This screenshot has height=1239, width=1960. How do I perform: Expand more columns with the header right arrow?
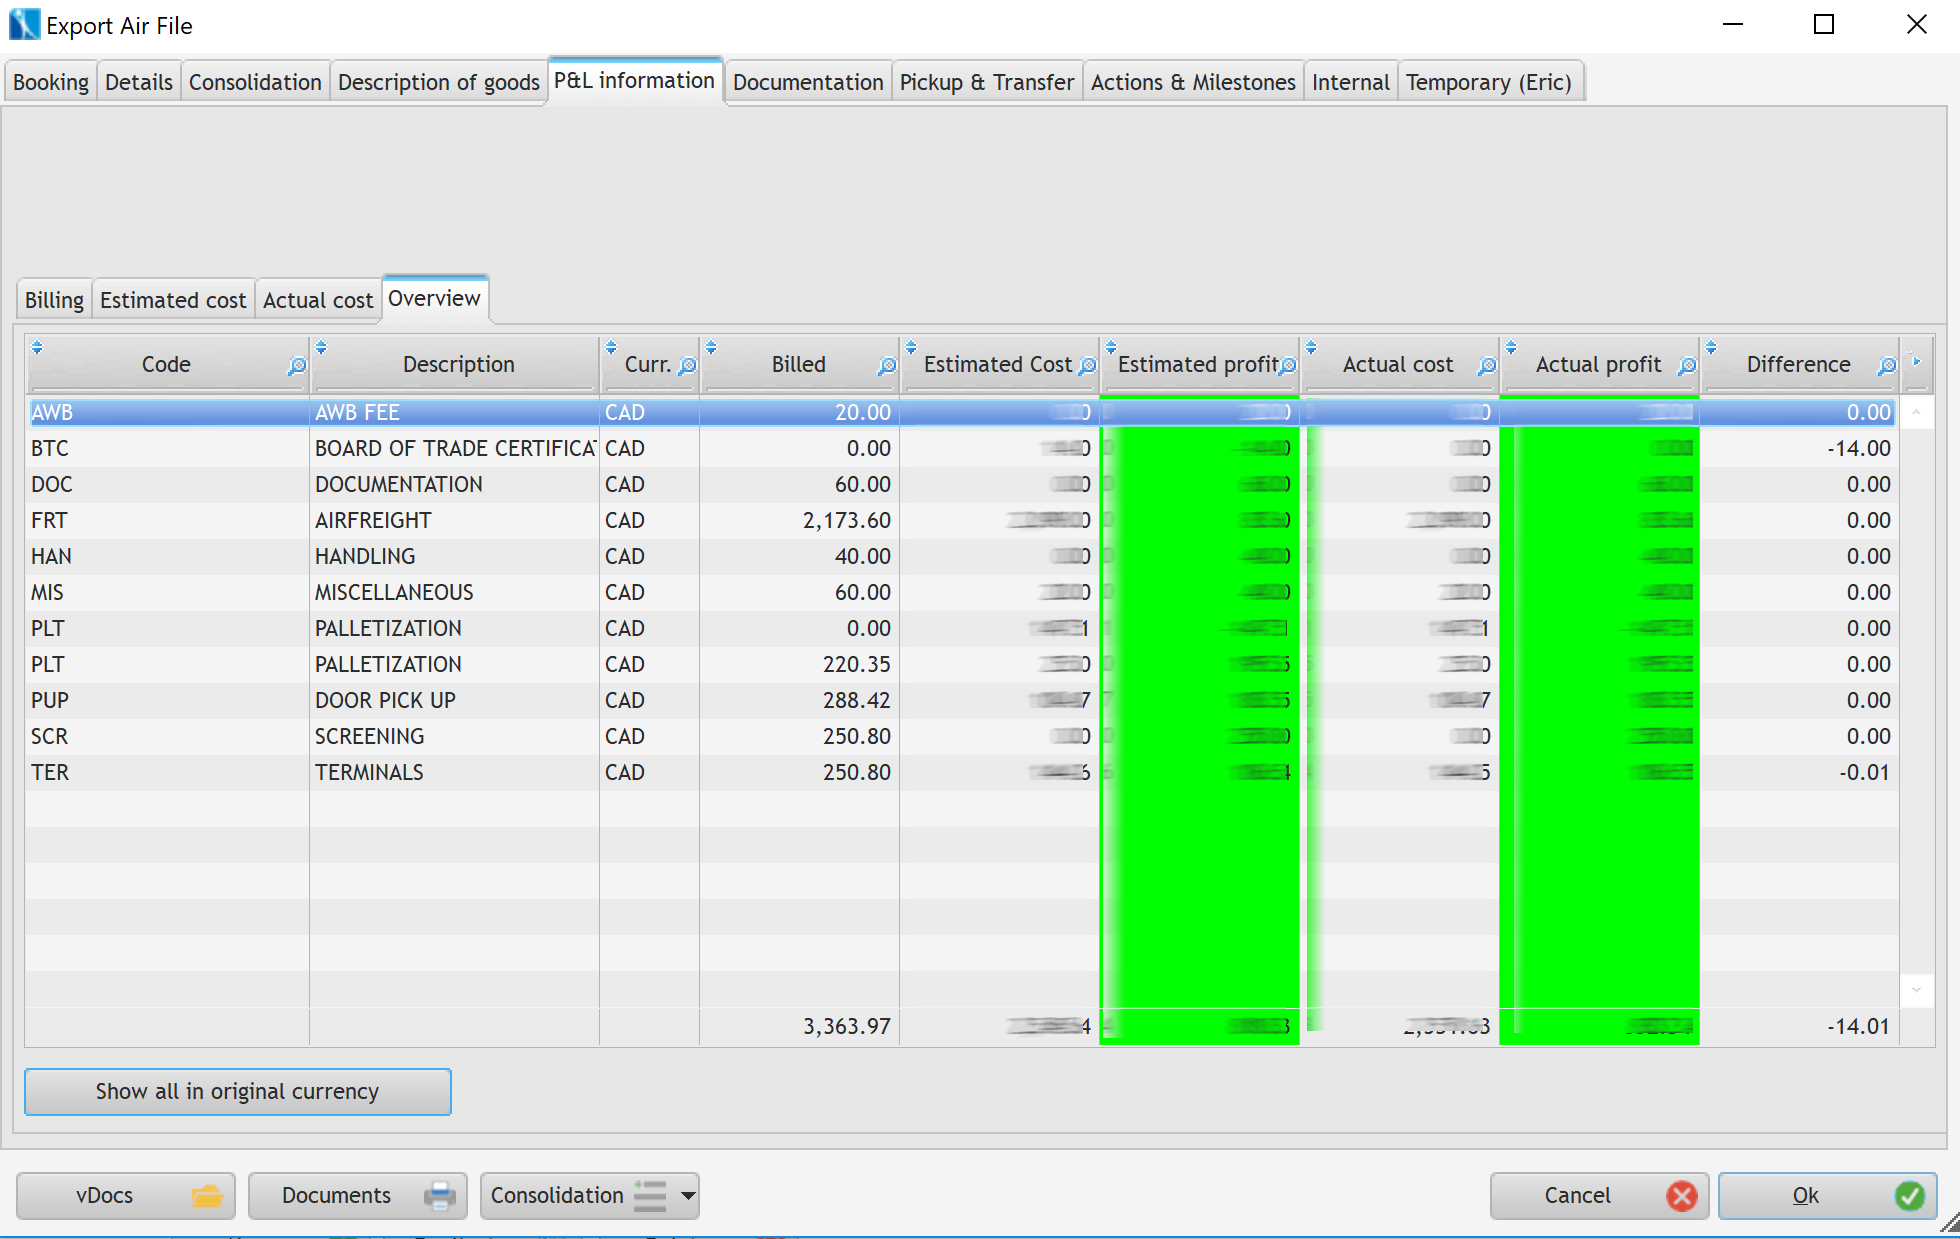pos(1916,361)
